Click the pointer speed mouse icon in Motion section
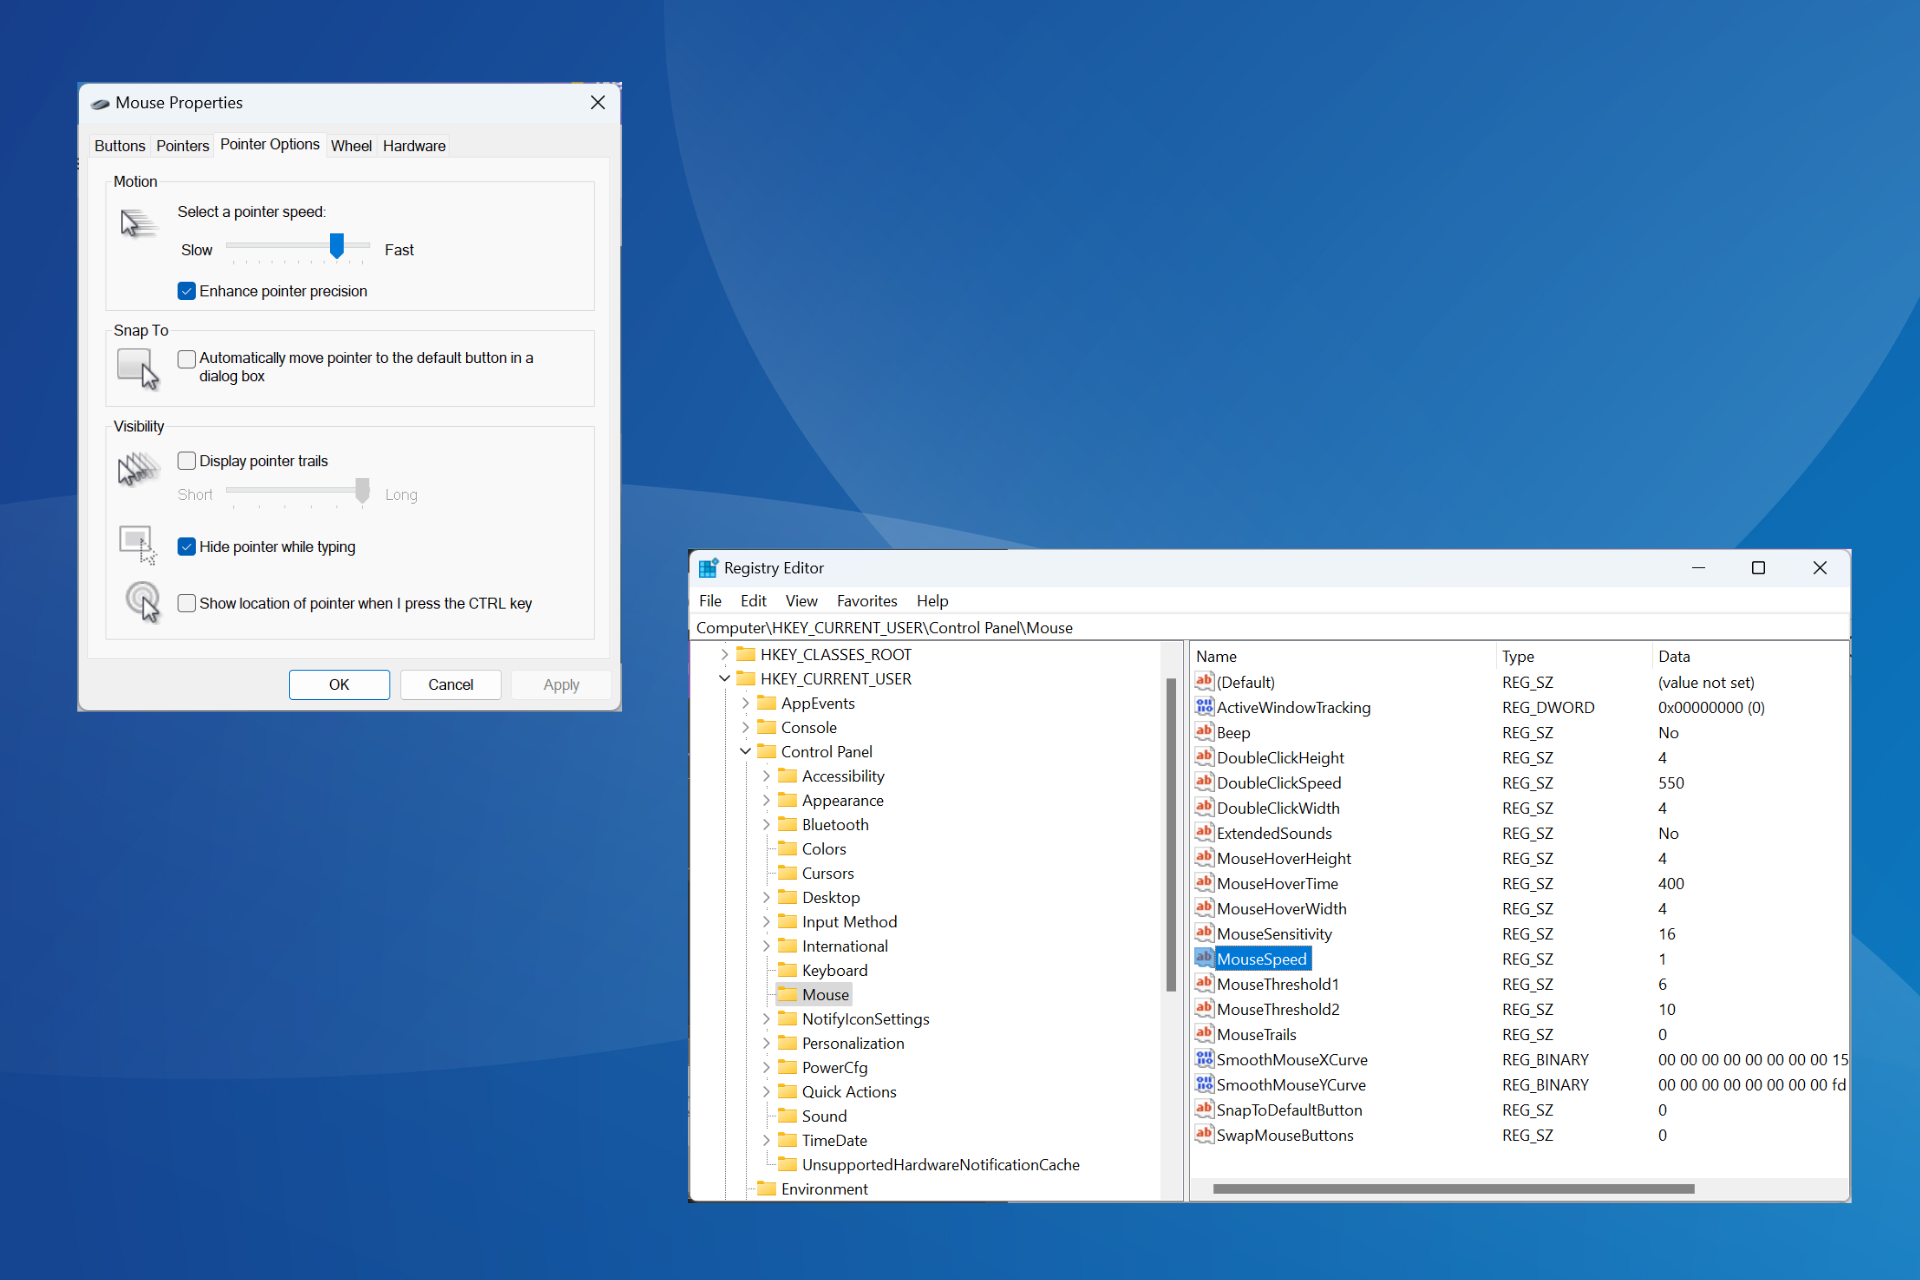The height and width of the screenshot is (1280, 1920). coord(137,222)
